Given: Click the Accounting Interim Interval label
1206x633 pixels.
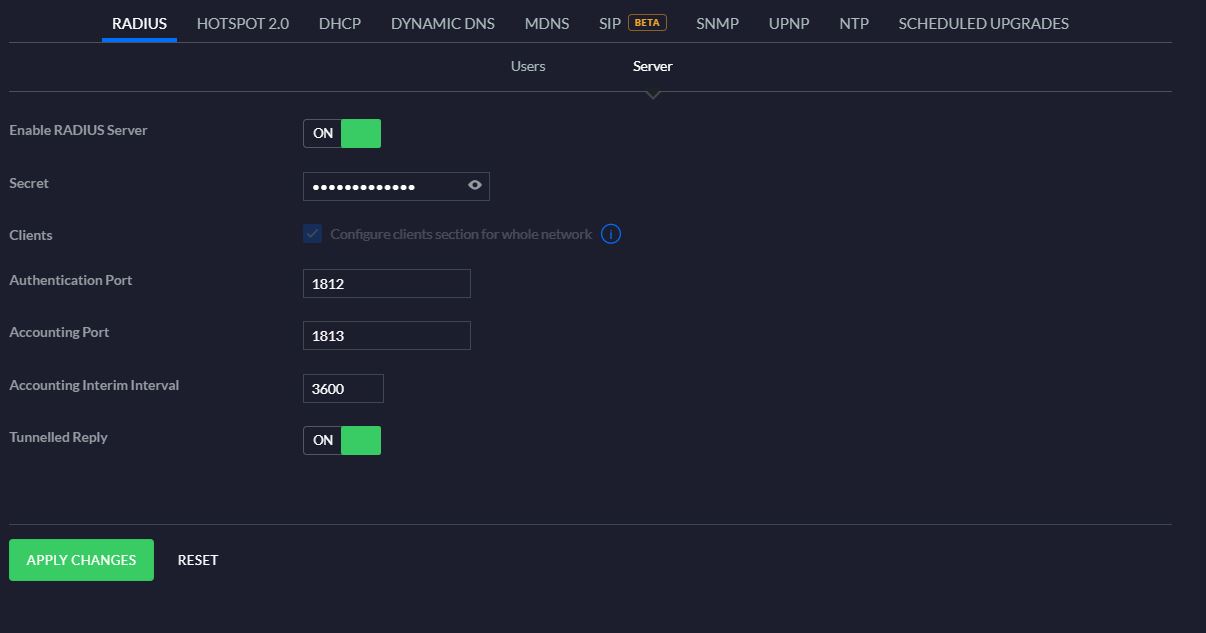Looking at the screenshot, I should point(94,385).
